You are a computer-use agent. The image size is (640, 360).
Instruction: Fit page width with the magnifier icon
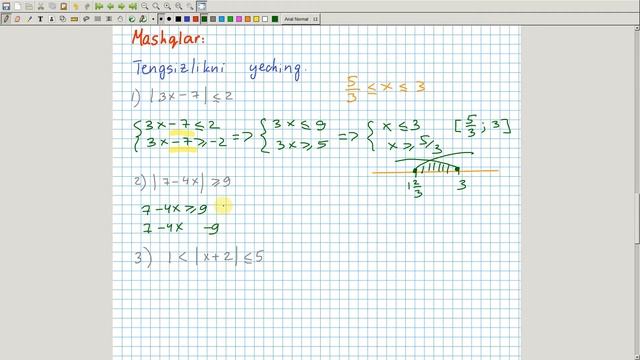156,7
